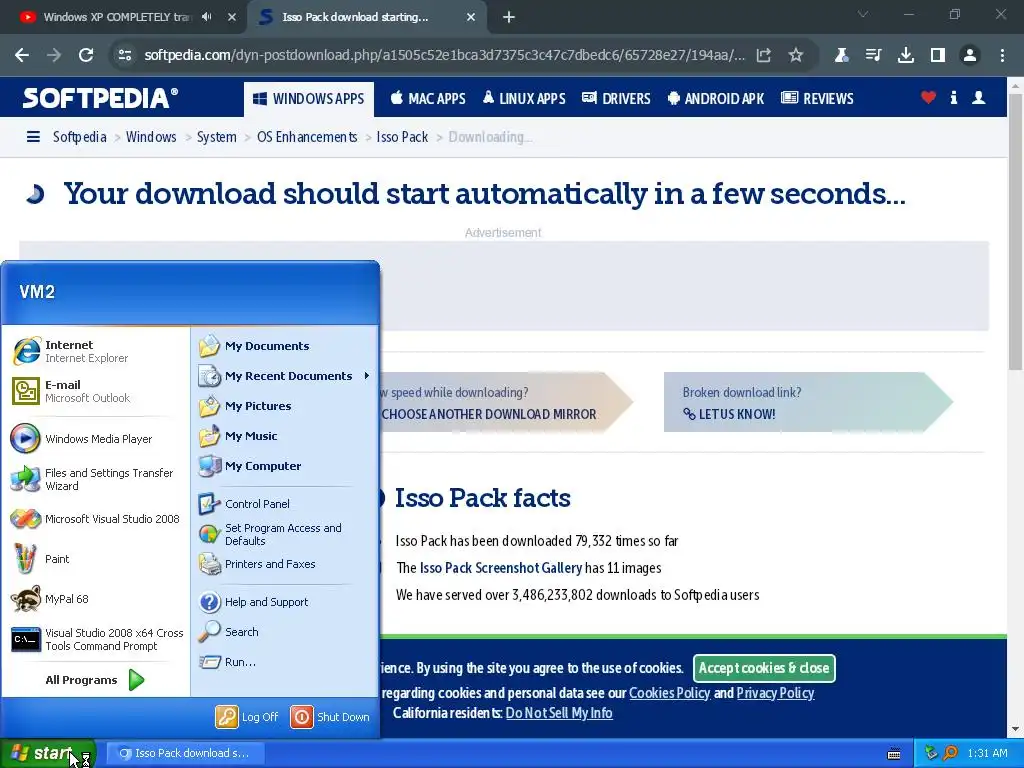The width and height of the screenshot is (1024, 768).
Task: Click the Windows start button
Action: 48,753
